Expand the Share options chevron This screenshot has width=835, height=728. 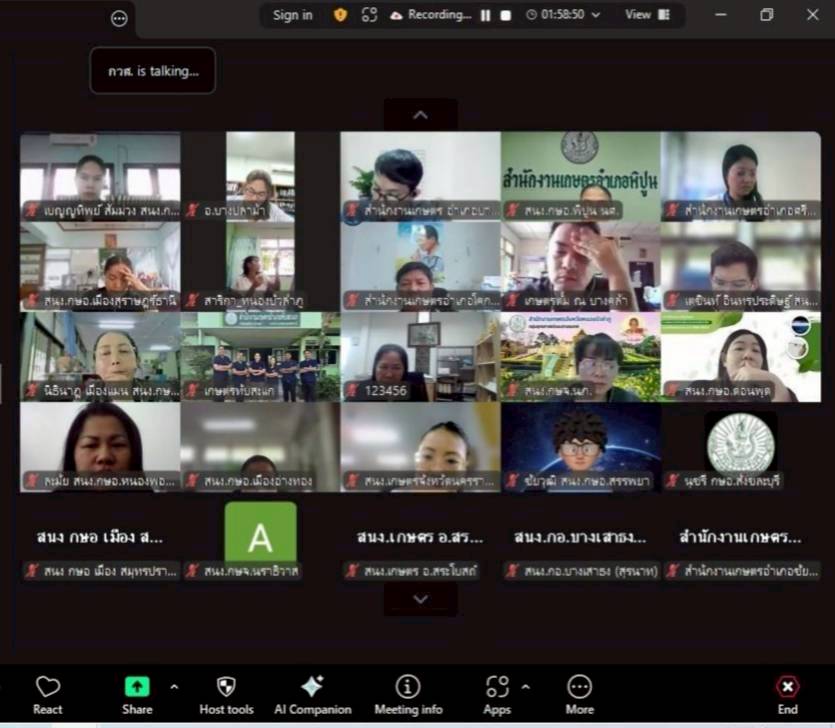(174, 687)
